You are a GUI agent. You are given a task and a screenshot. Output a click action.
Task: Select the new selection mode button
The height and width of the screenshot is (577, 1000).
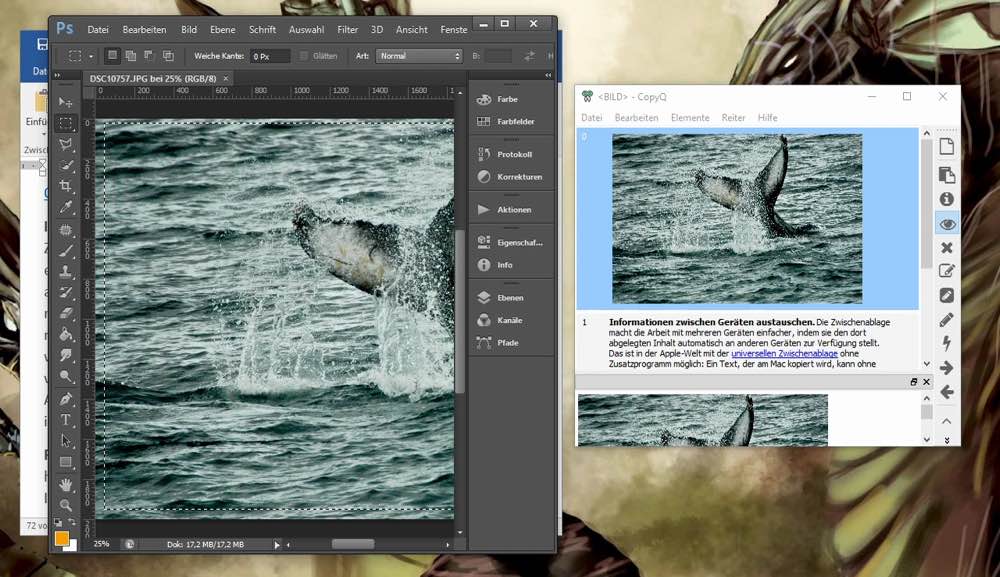[x=112, y=56]
